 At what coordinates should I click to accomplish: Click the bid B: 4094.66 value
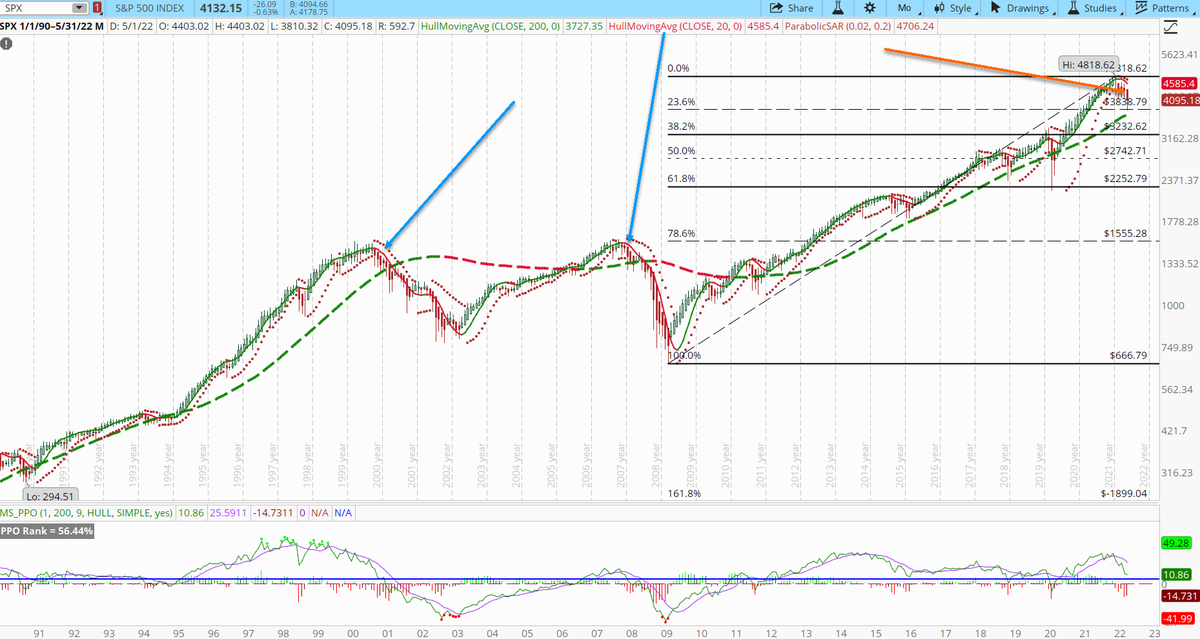coord(310,5)
